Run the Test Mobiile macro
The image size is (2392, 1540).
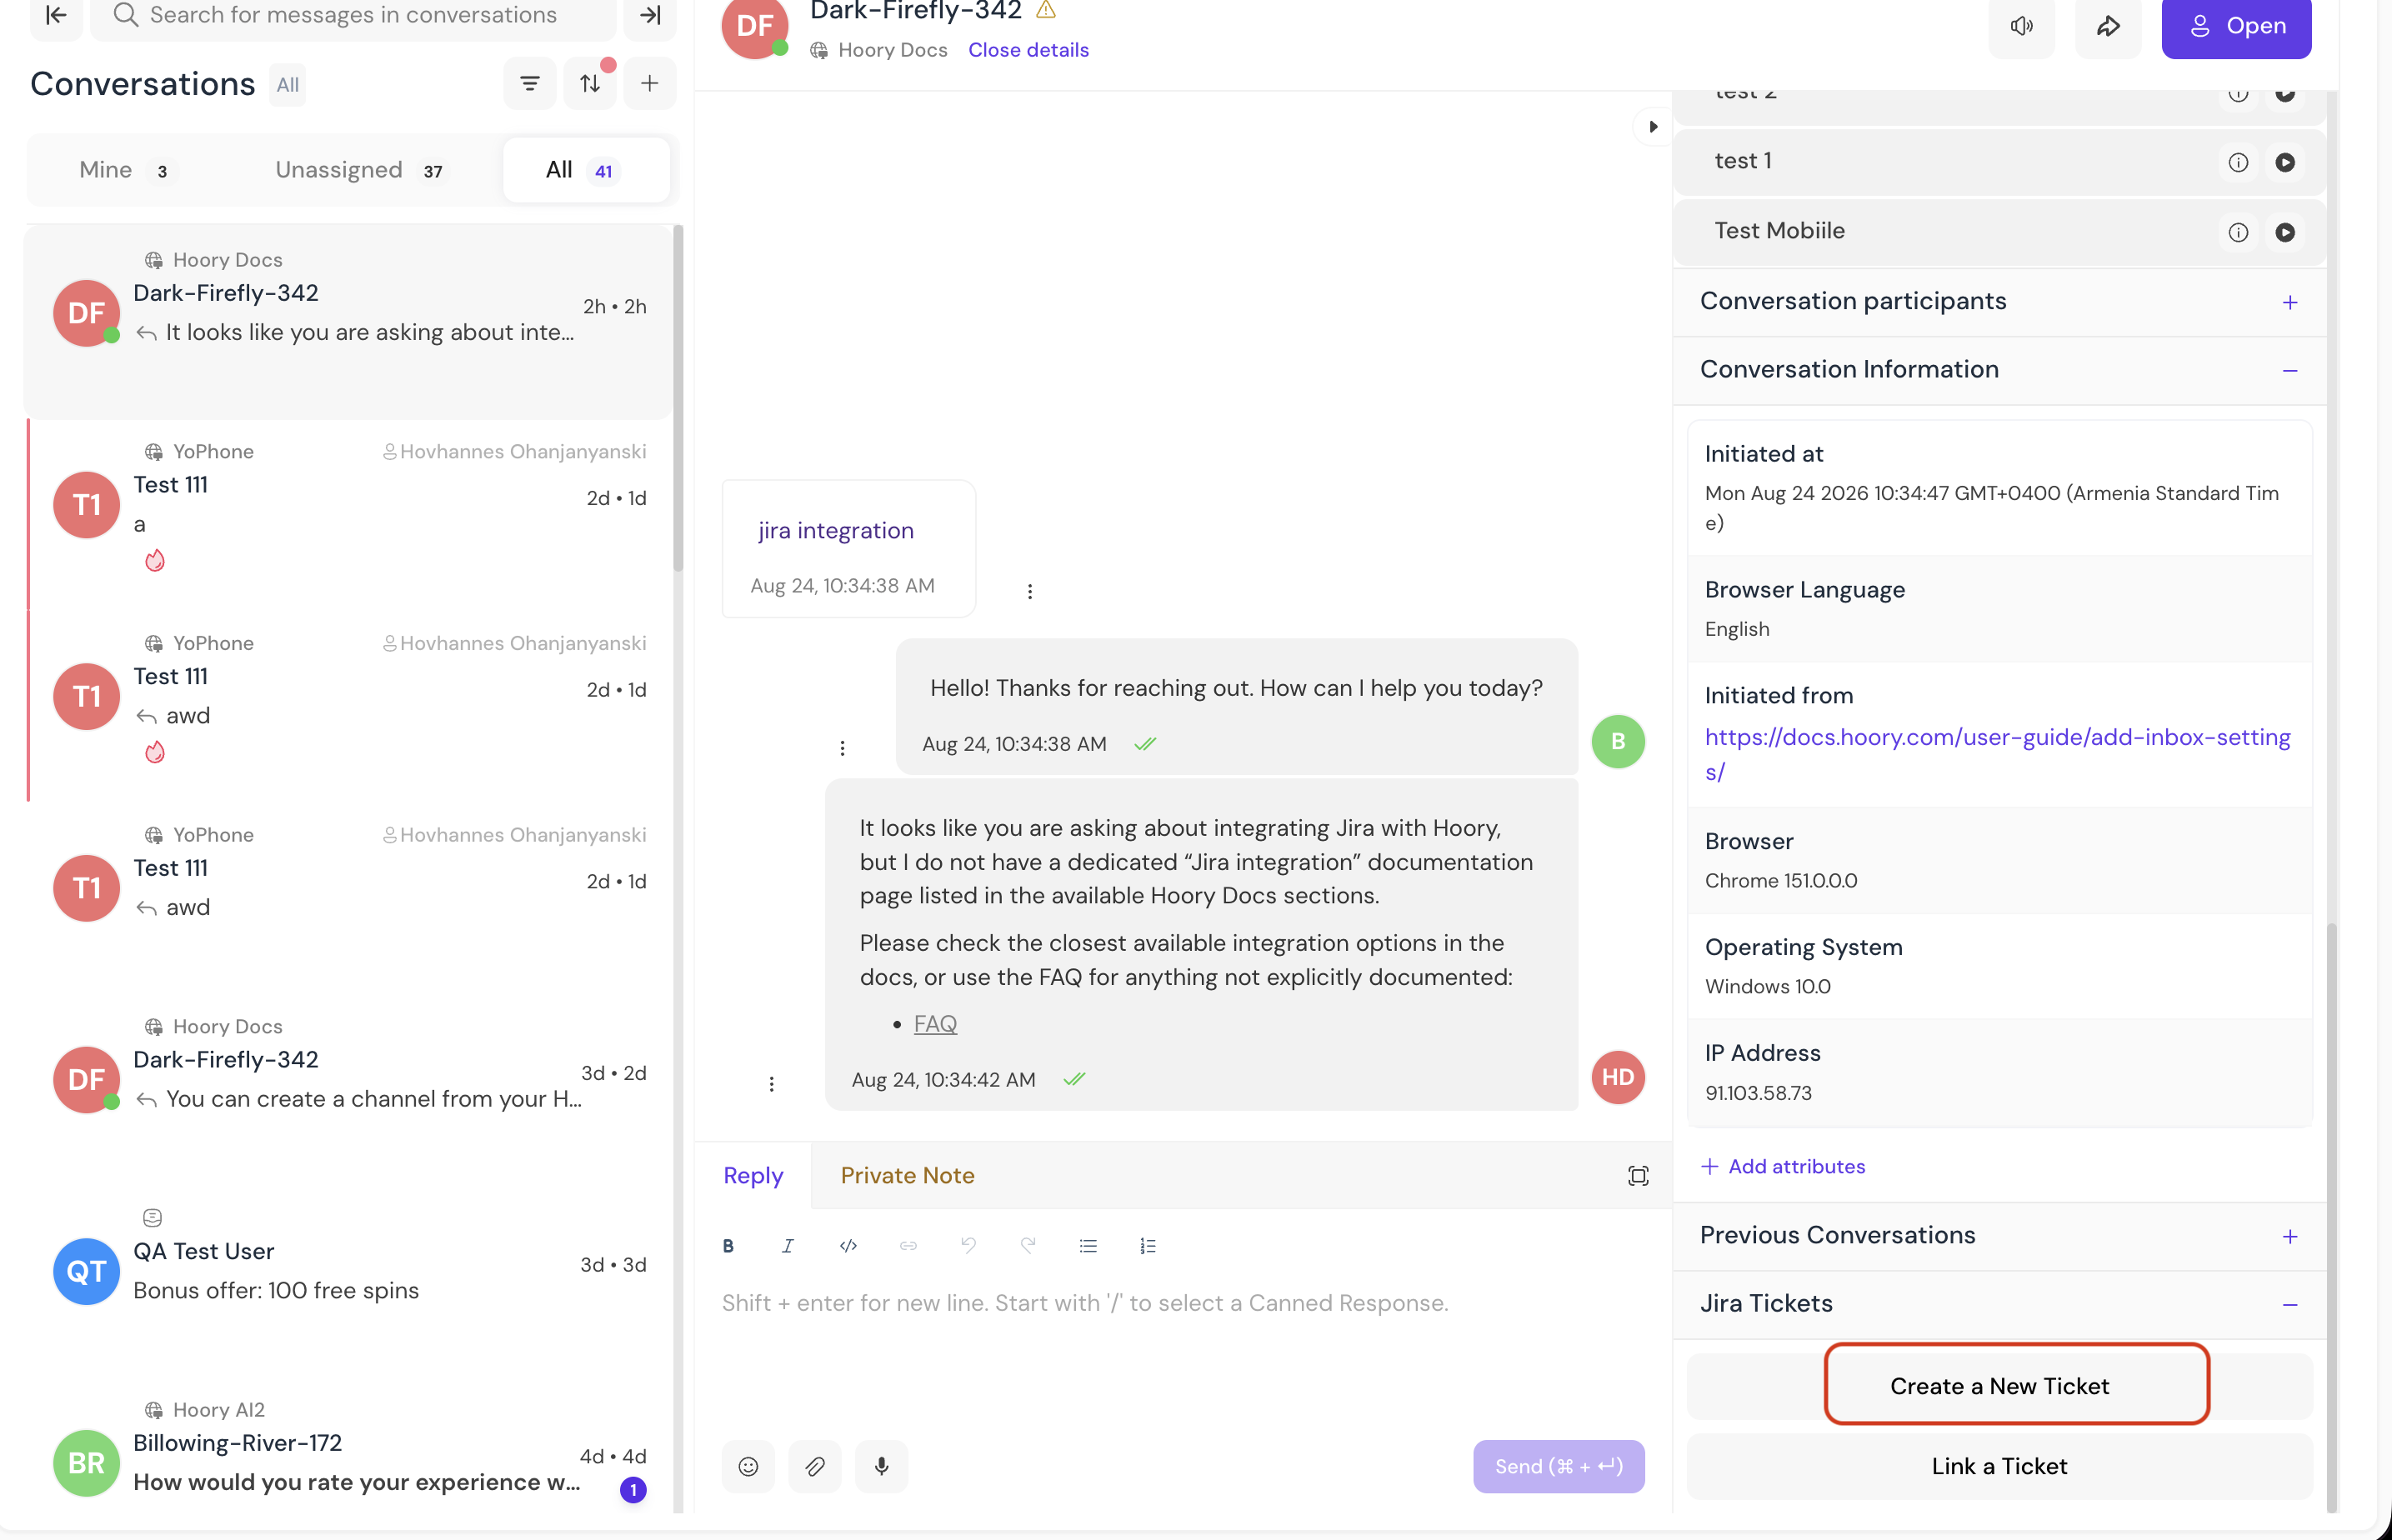pyautogui.click(x=2285, y=233)
